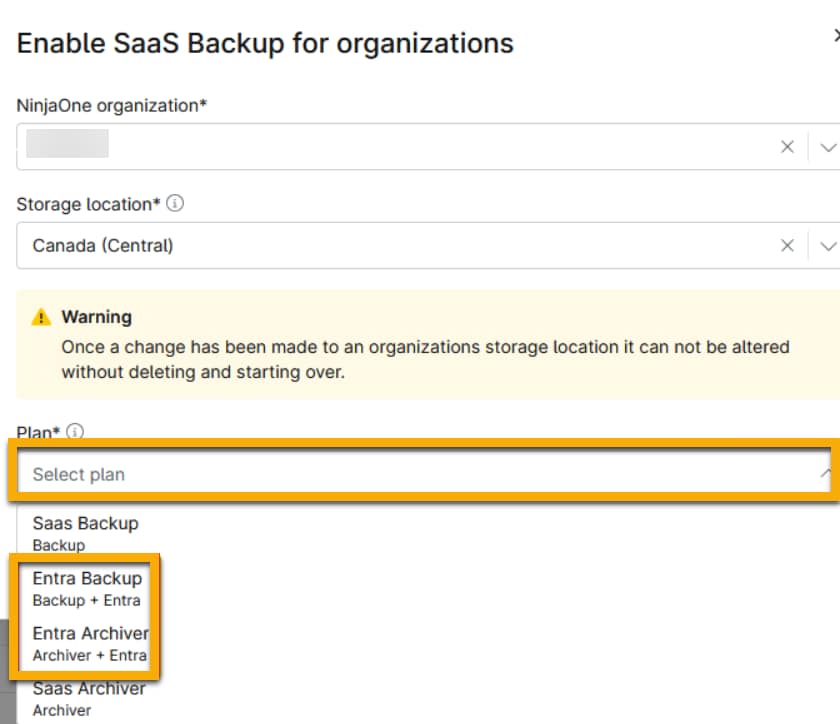Click the dialog title Enable SaaS Backup
Screen dimensions: 840x724
tap(265, 44)
